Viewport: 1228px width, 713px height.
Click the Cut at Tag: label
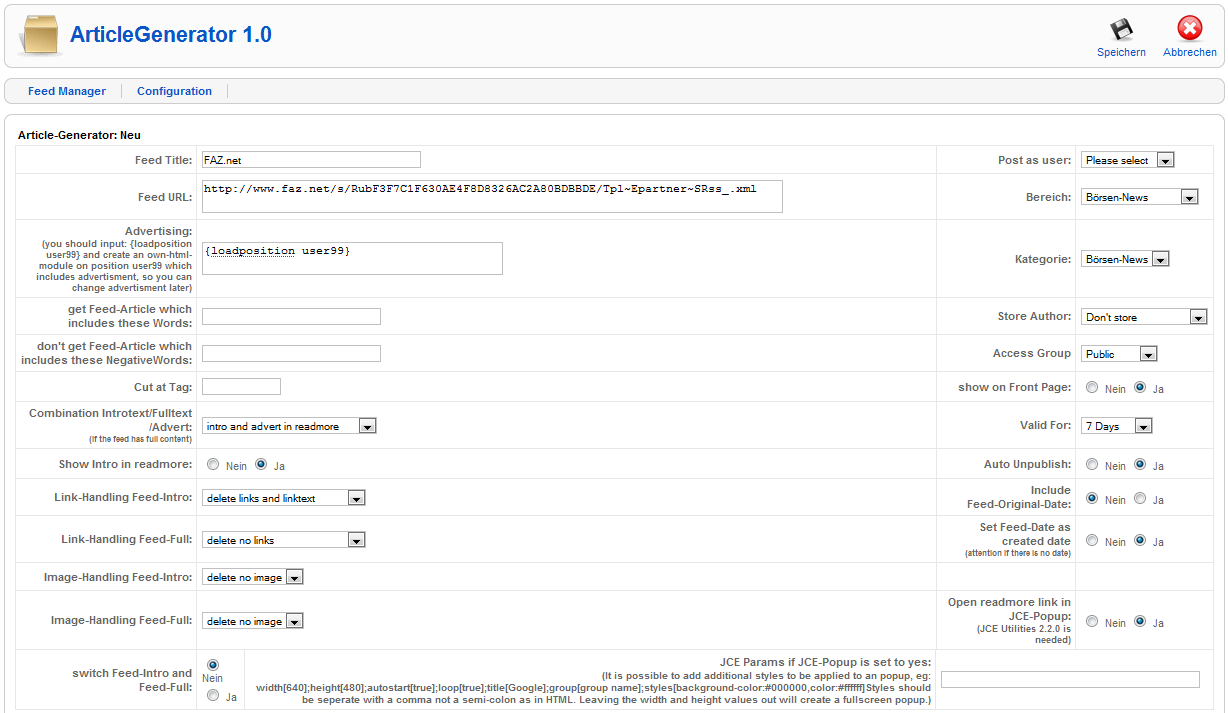pyautogui.click(x=163, y=386)
